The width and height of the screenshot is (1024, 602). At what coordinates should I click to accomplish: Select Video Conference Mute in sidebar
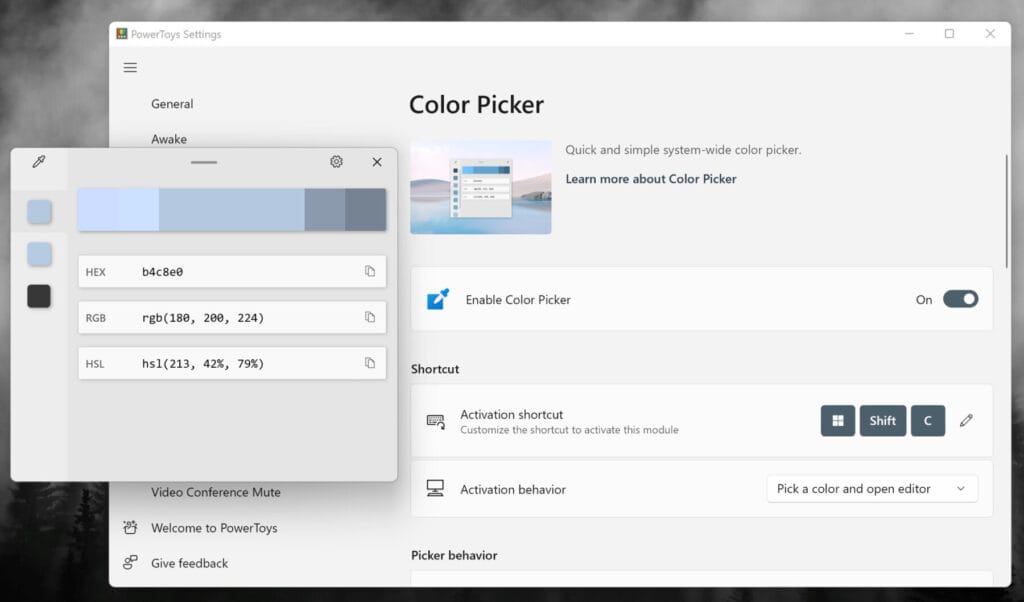tap(216, 492)
